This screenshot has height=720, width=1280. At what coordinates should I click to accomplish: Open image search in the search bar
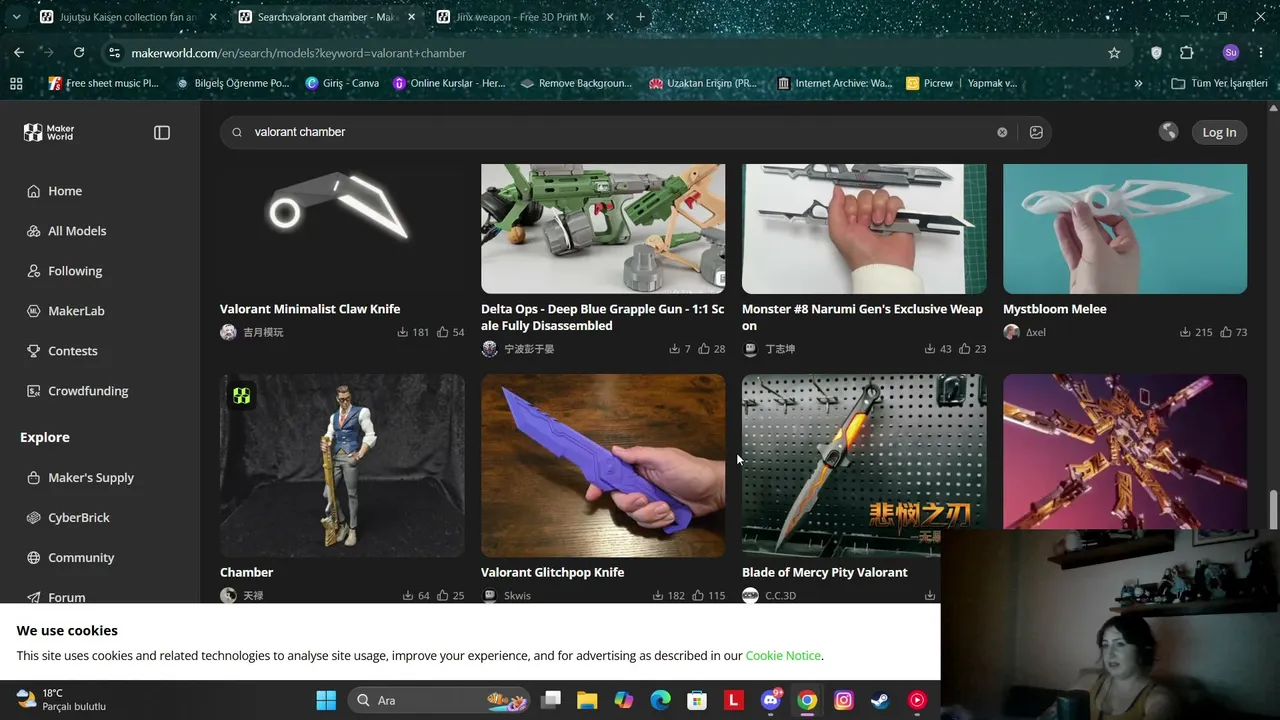pos(1036,132)
